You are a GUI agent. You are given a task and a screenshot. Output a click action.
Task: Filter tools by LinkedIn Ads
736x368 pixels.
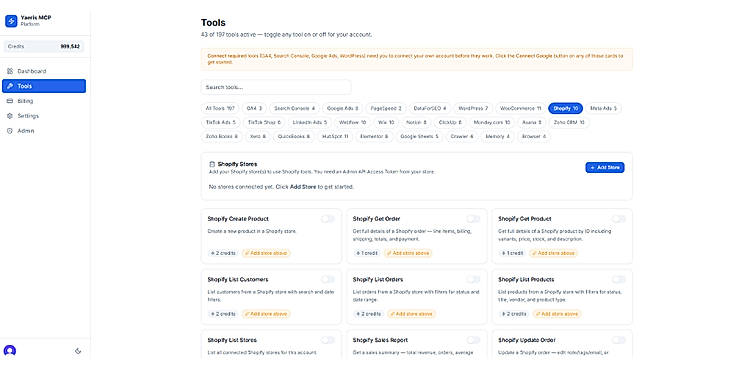point(309,123)
